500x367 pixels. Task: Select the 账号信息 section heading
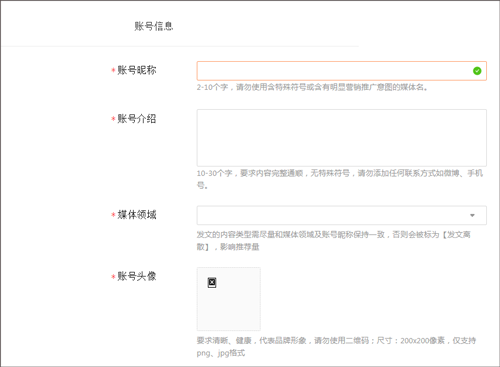pyautogui.click(x=154, y=26)
